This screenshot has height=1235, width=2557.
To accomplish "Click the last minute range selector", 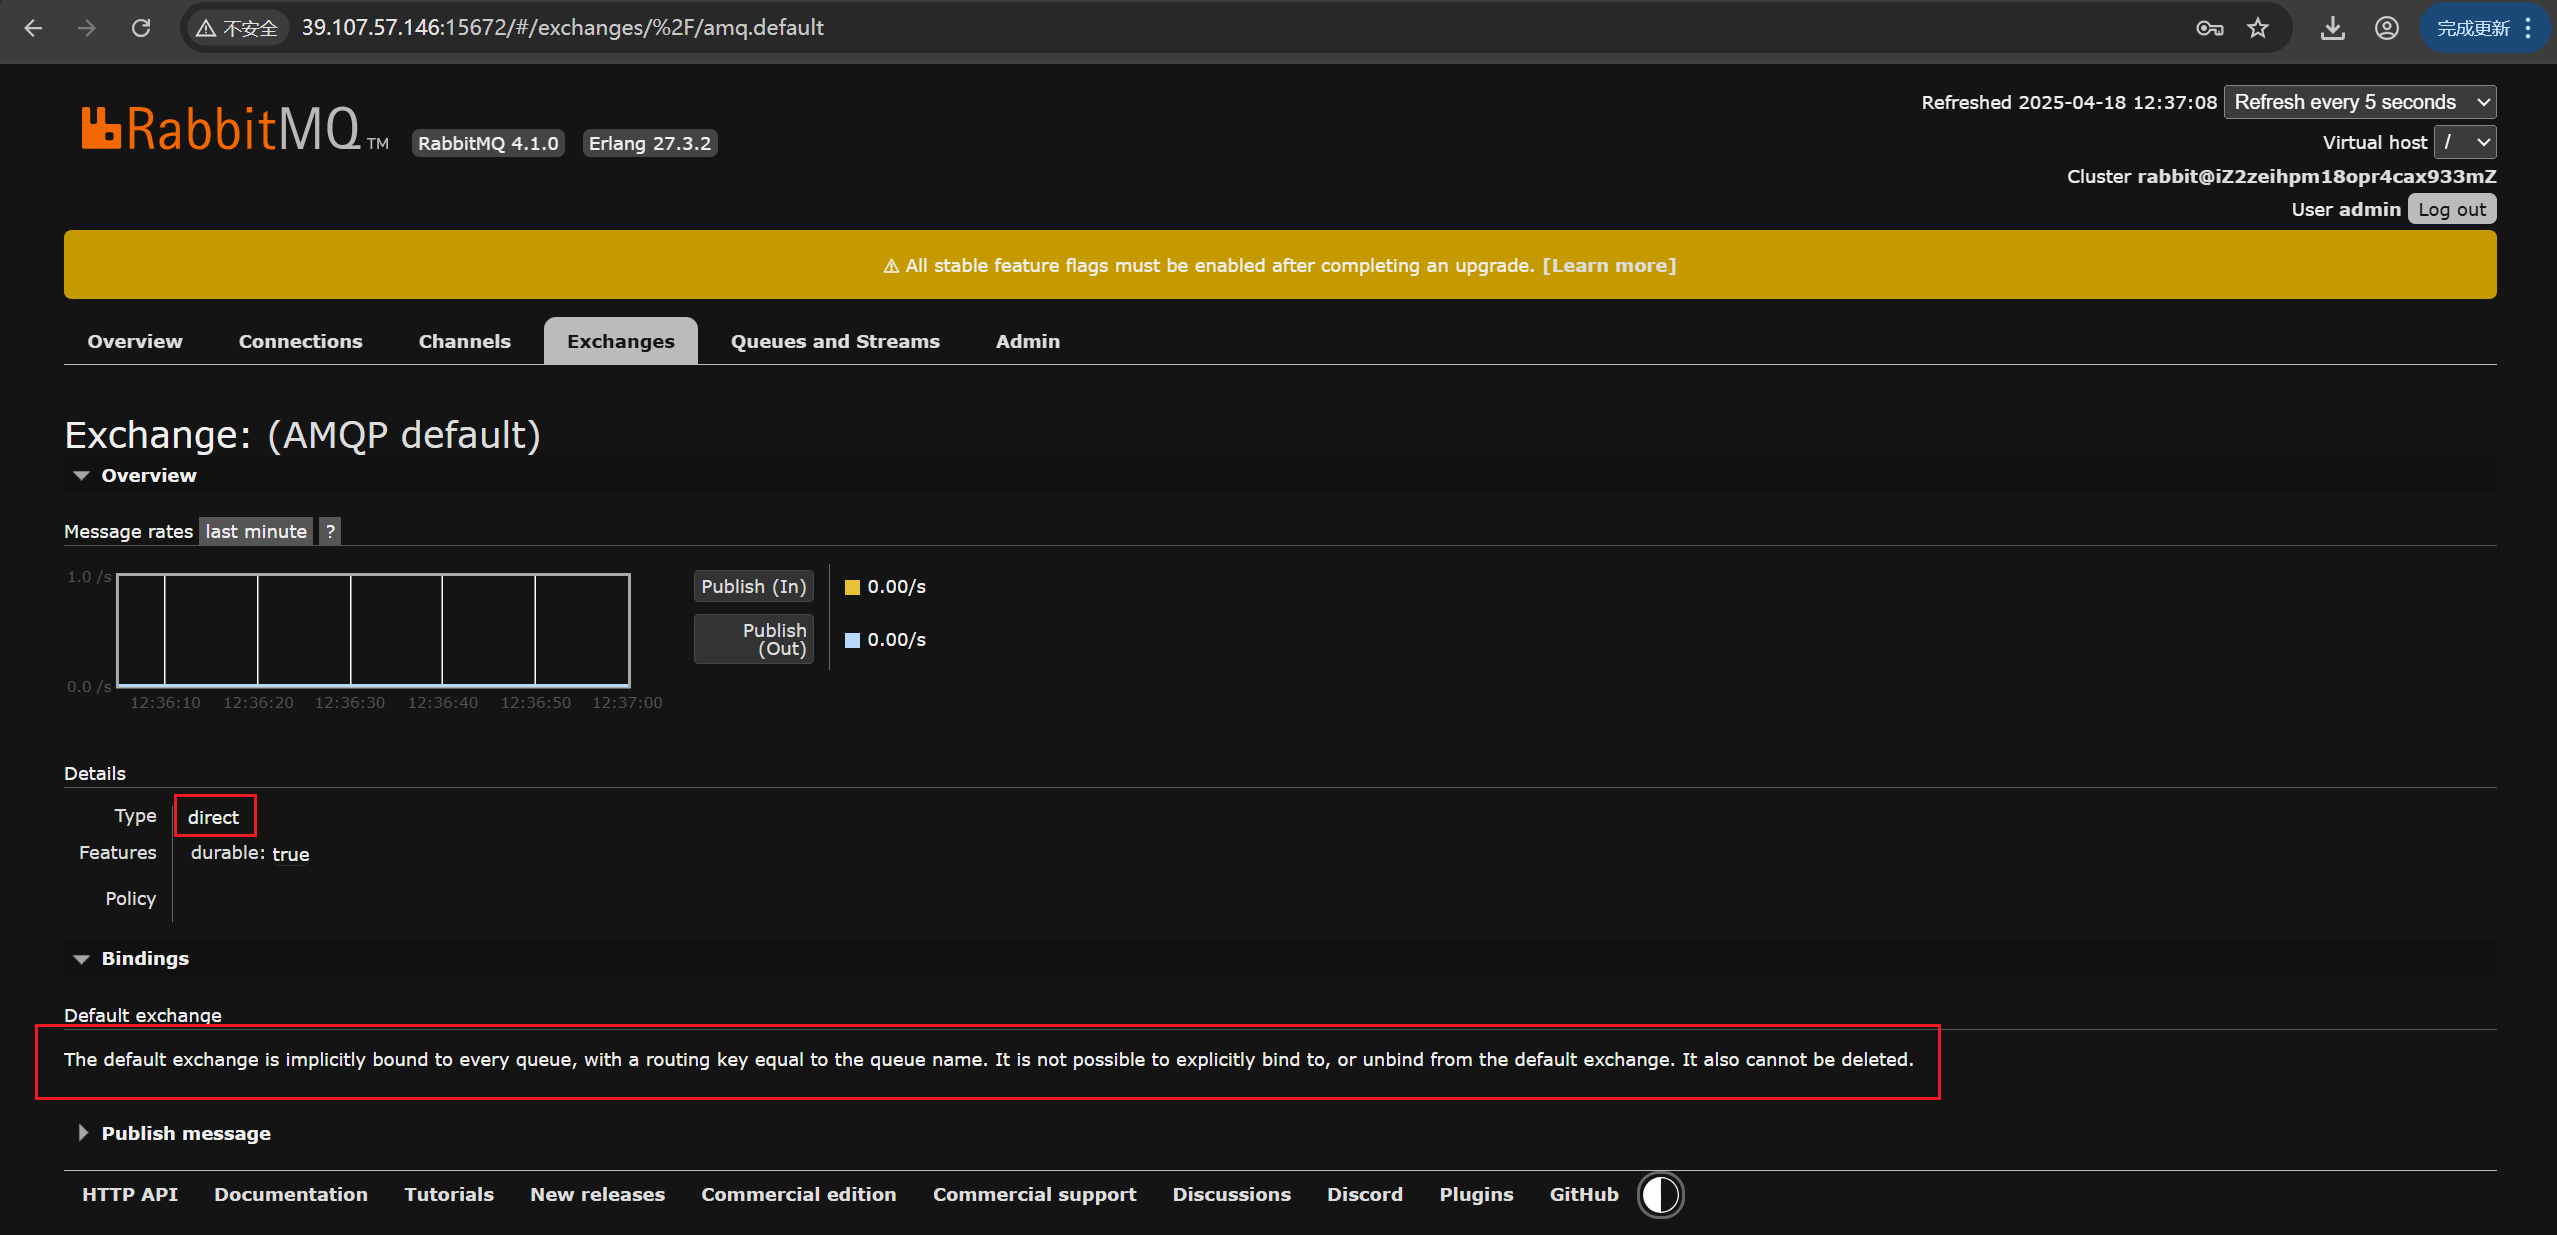I will coord(256,531).
